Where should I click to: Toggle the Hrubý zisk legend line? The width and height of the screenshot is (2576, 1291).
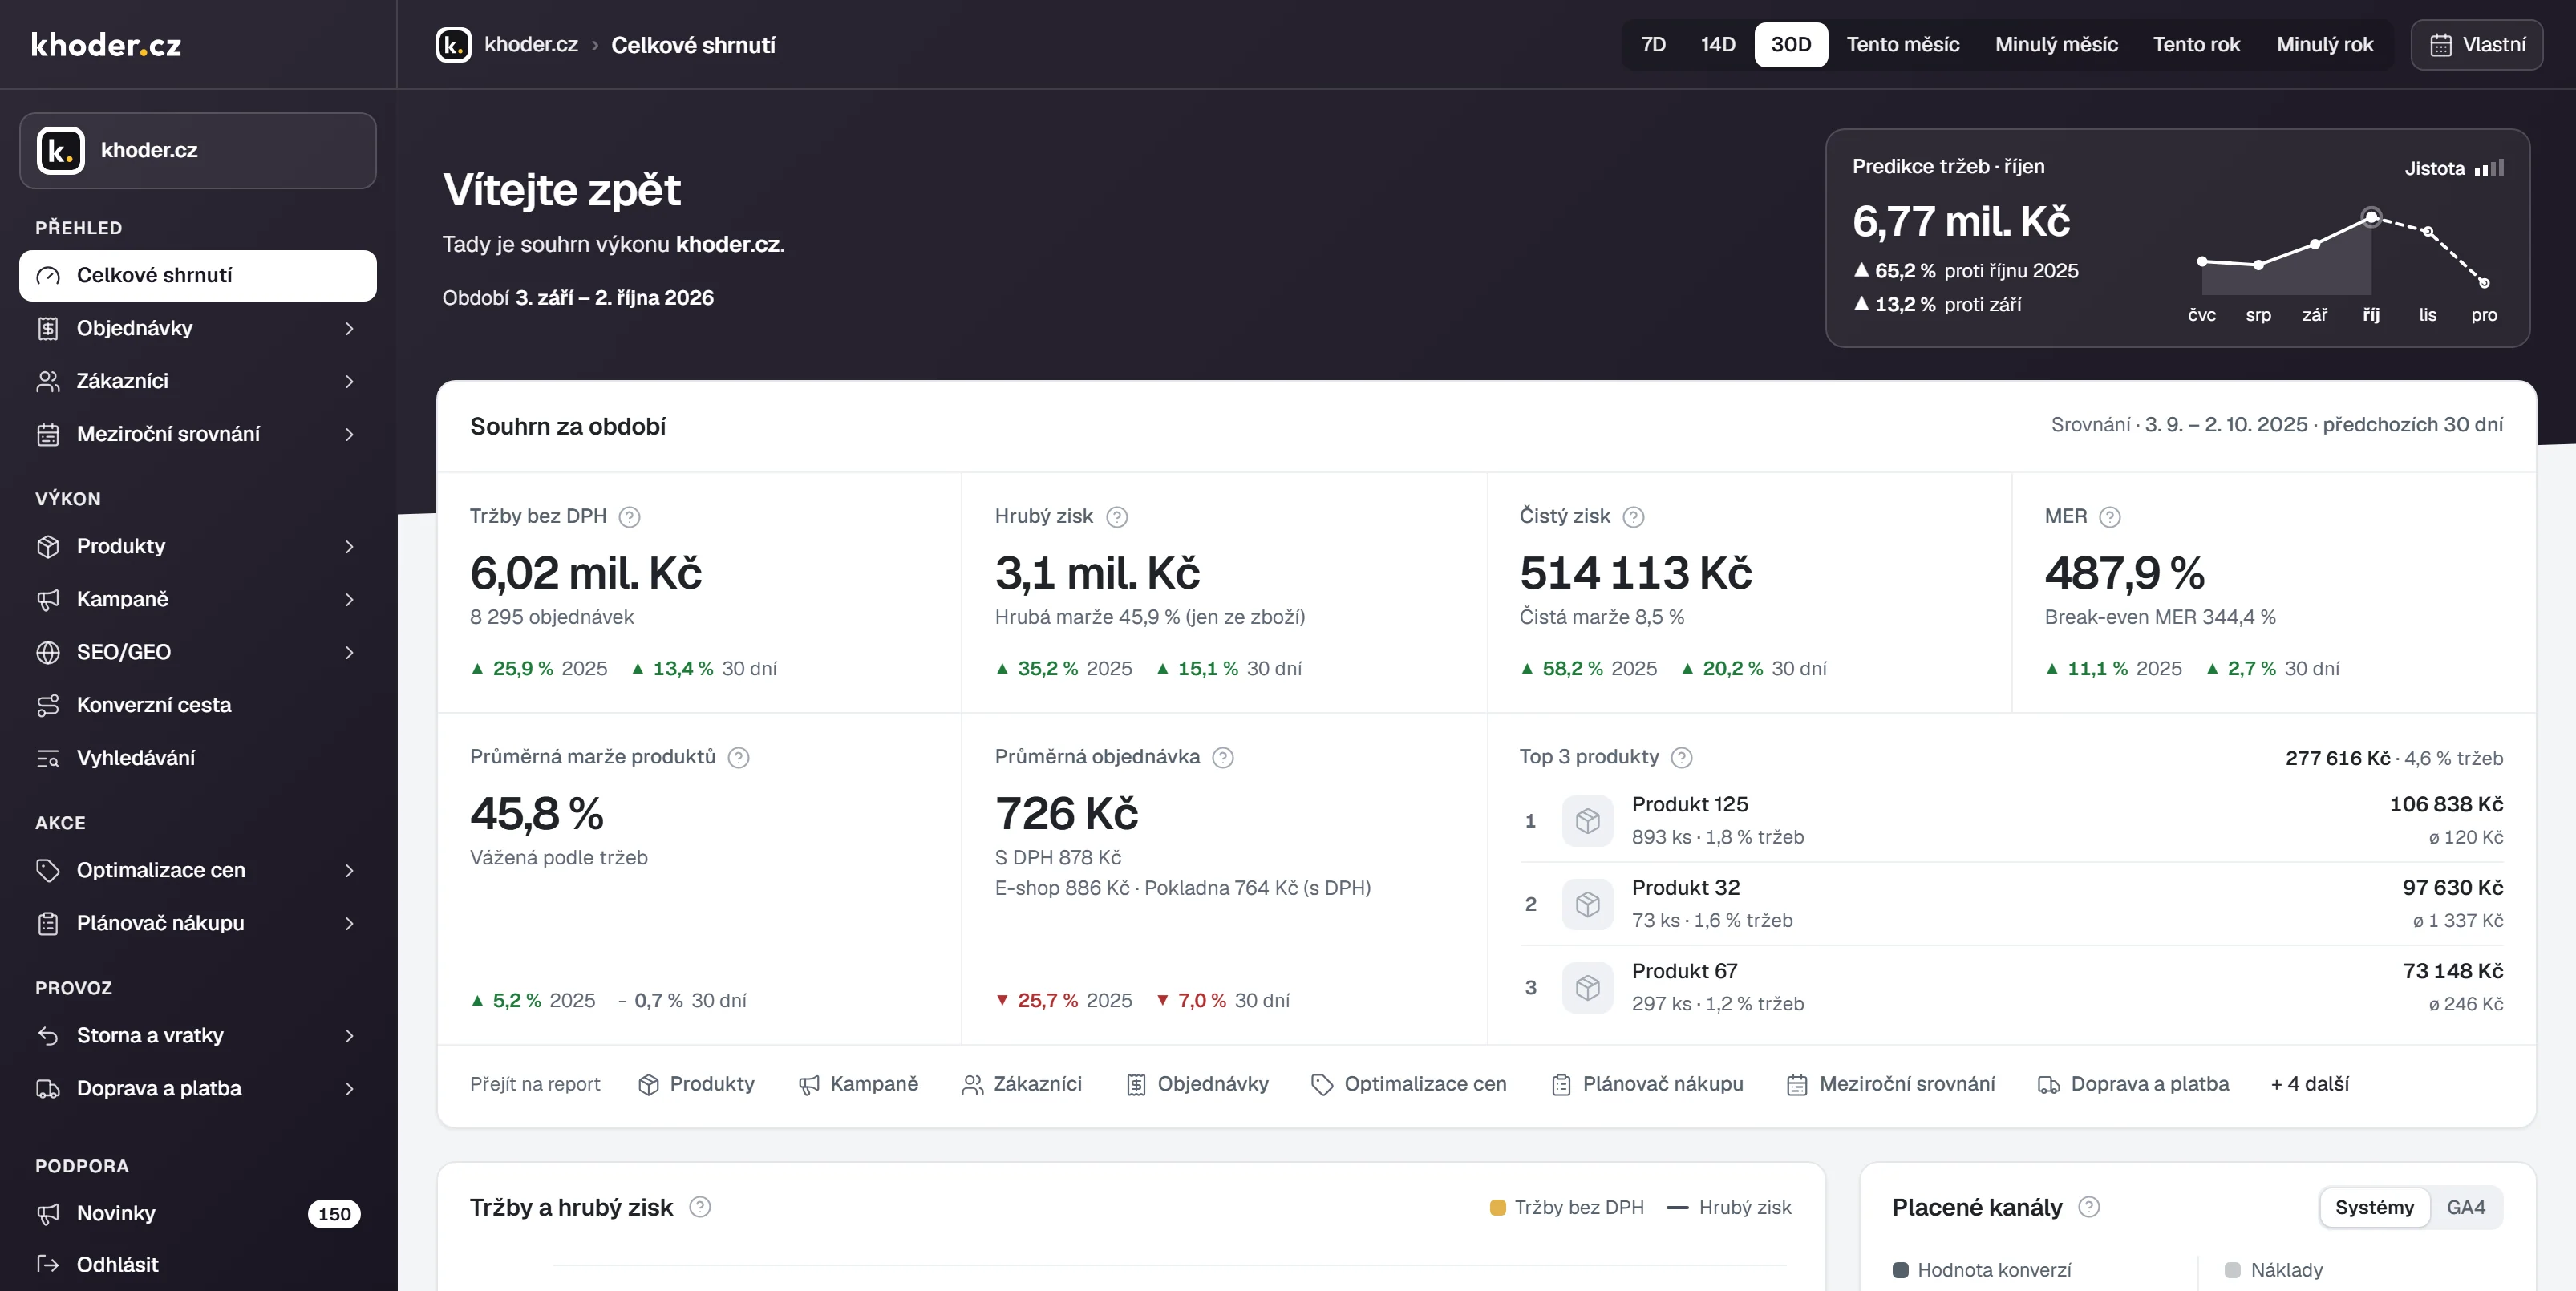pyautogui.click(x=1729, y=1207)
